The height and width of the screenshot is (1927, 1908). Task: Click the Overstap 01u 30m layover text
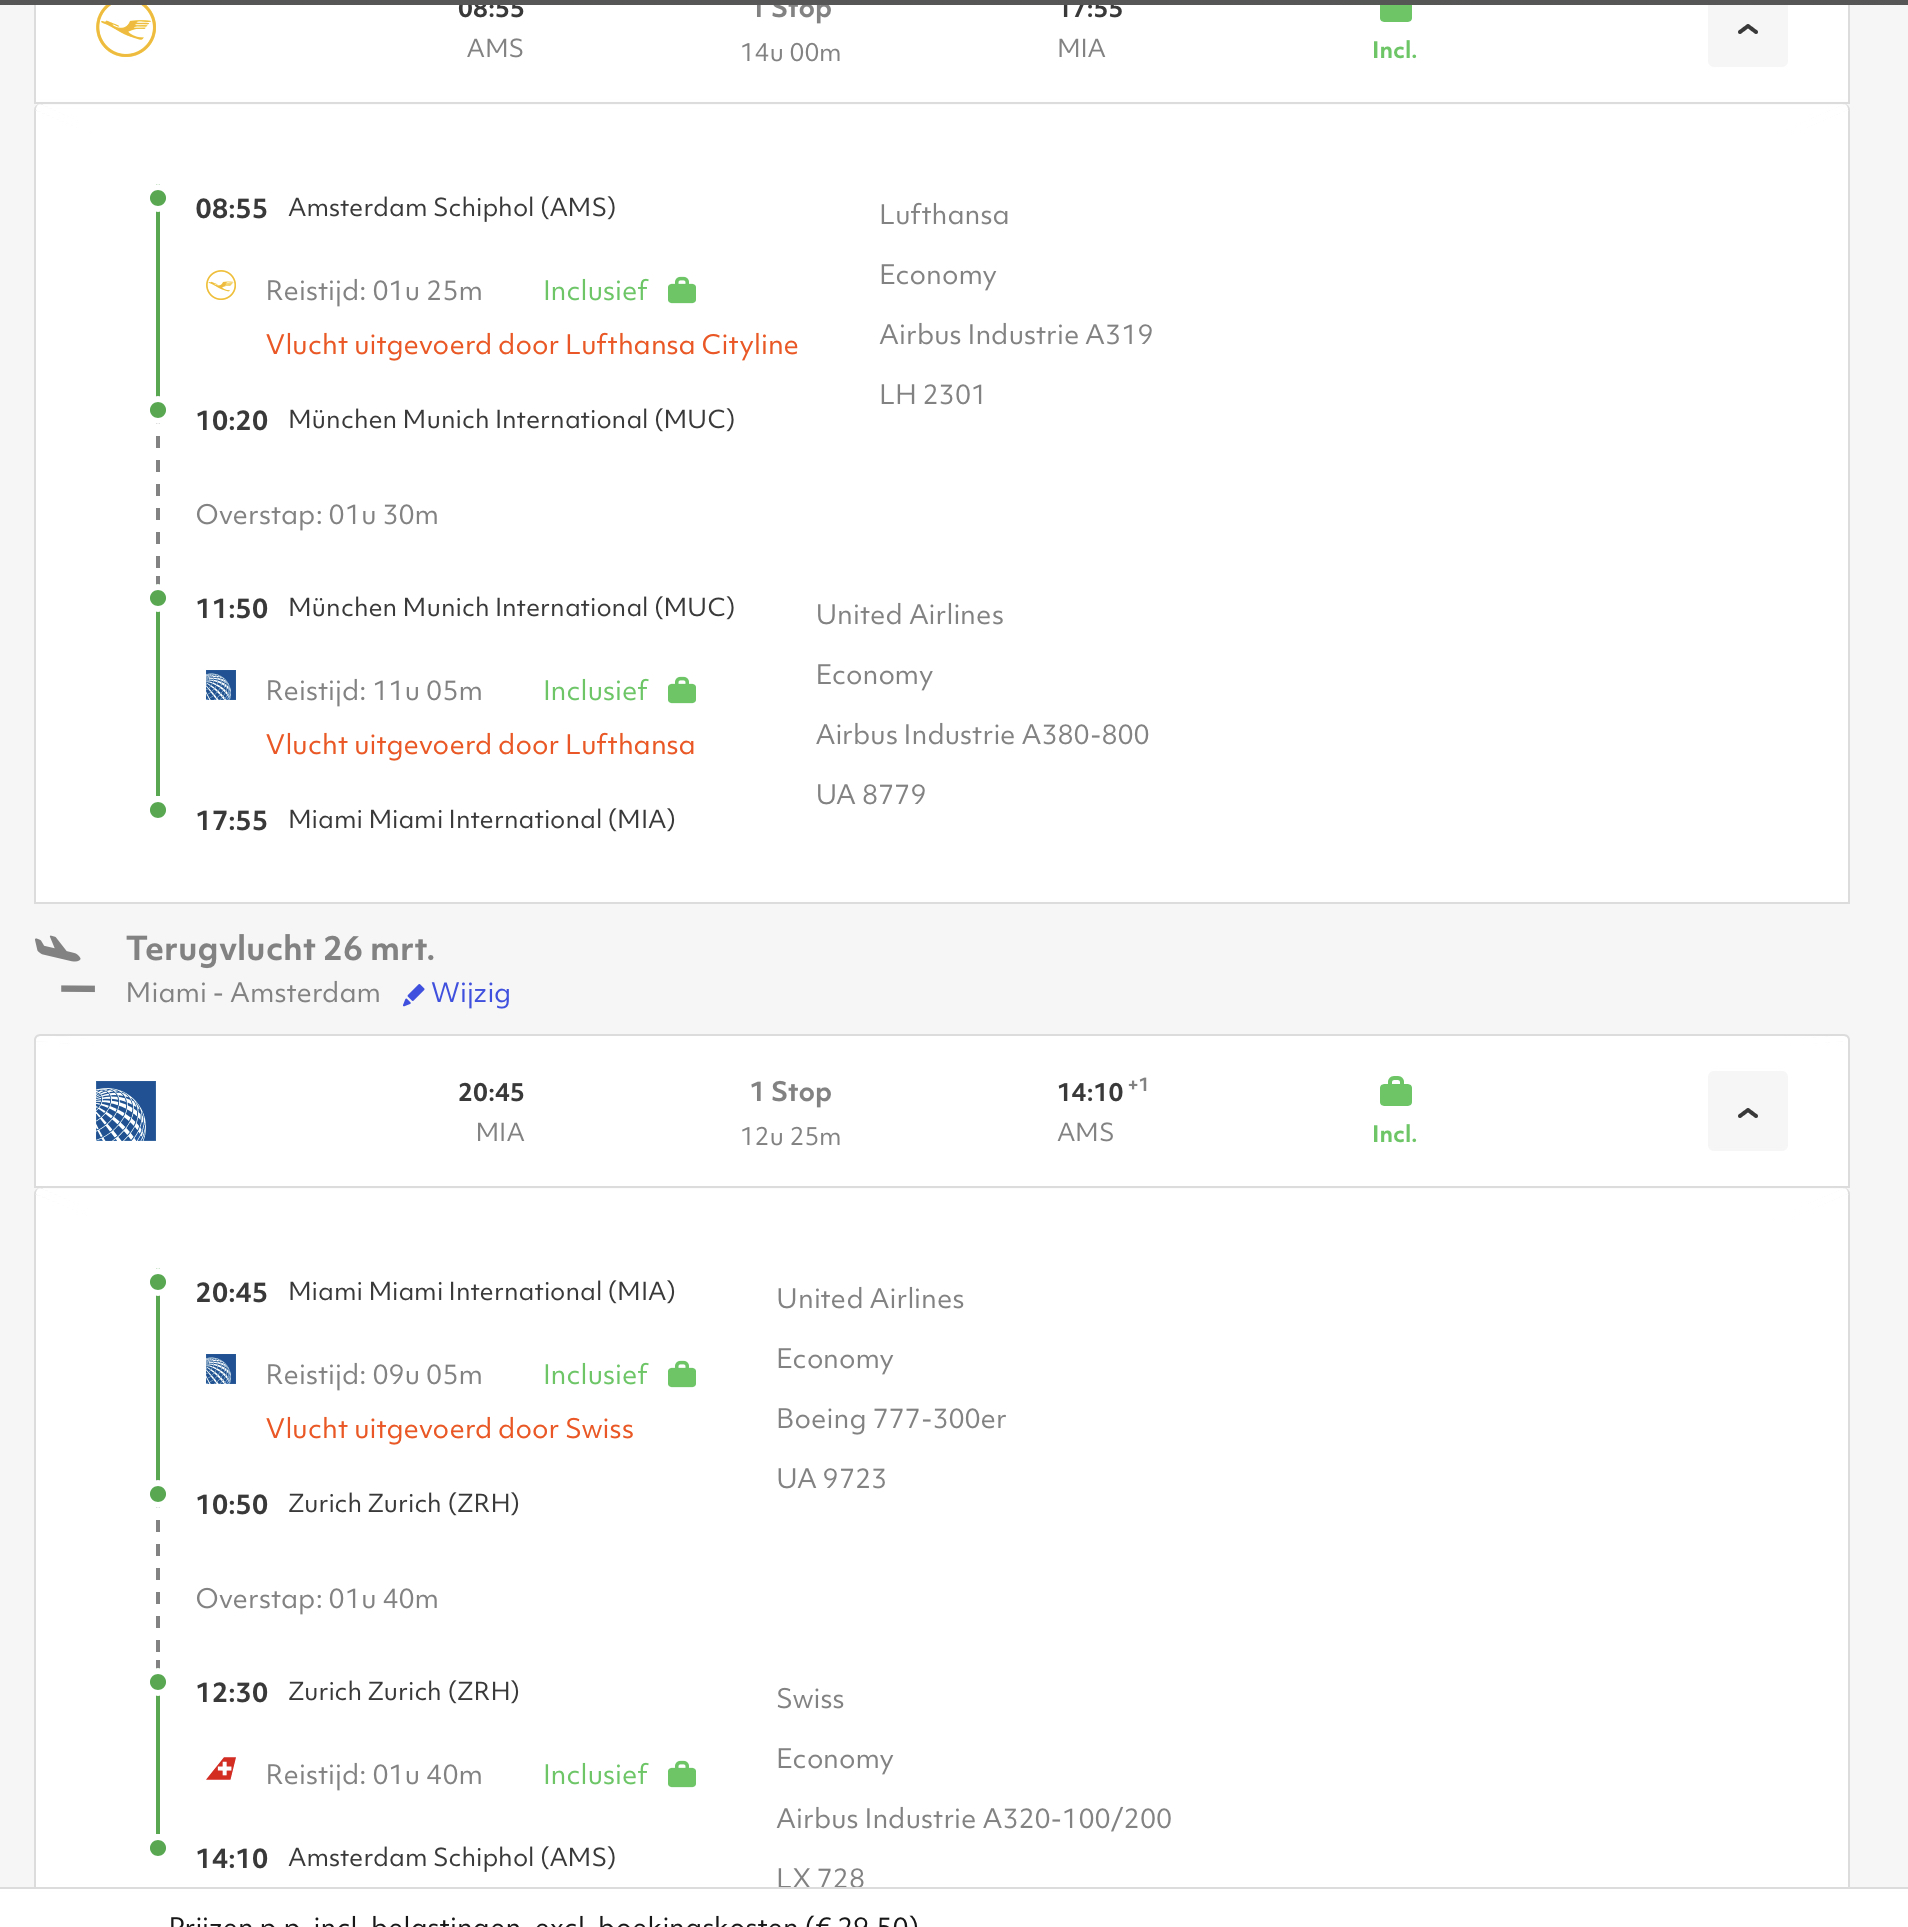click(317, 515)
